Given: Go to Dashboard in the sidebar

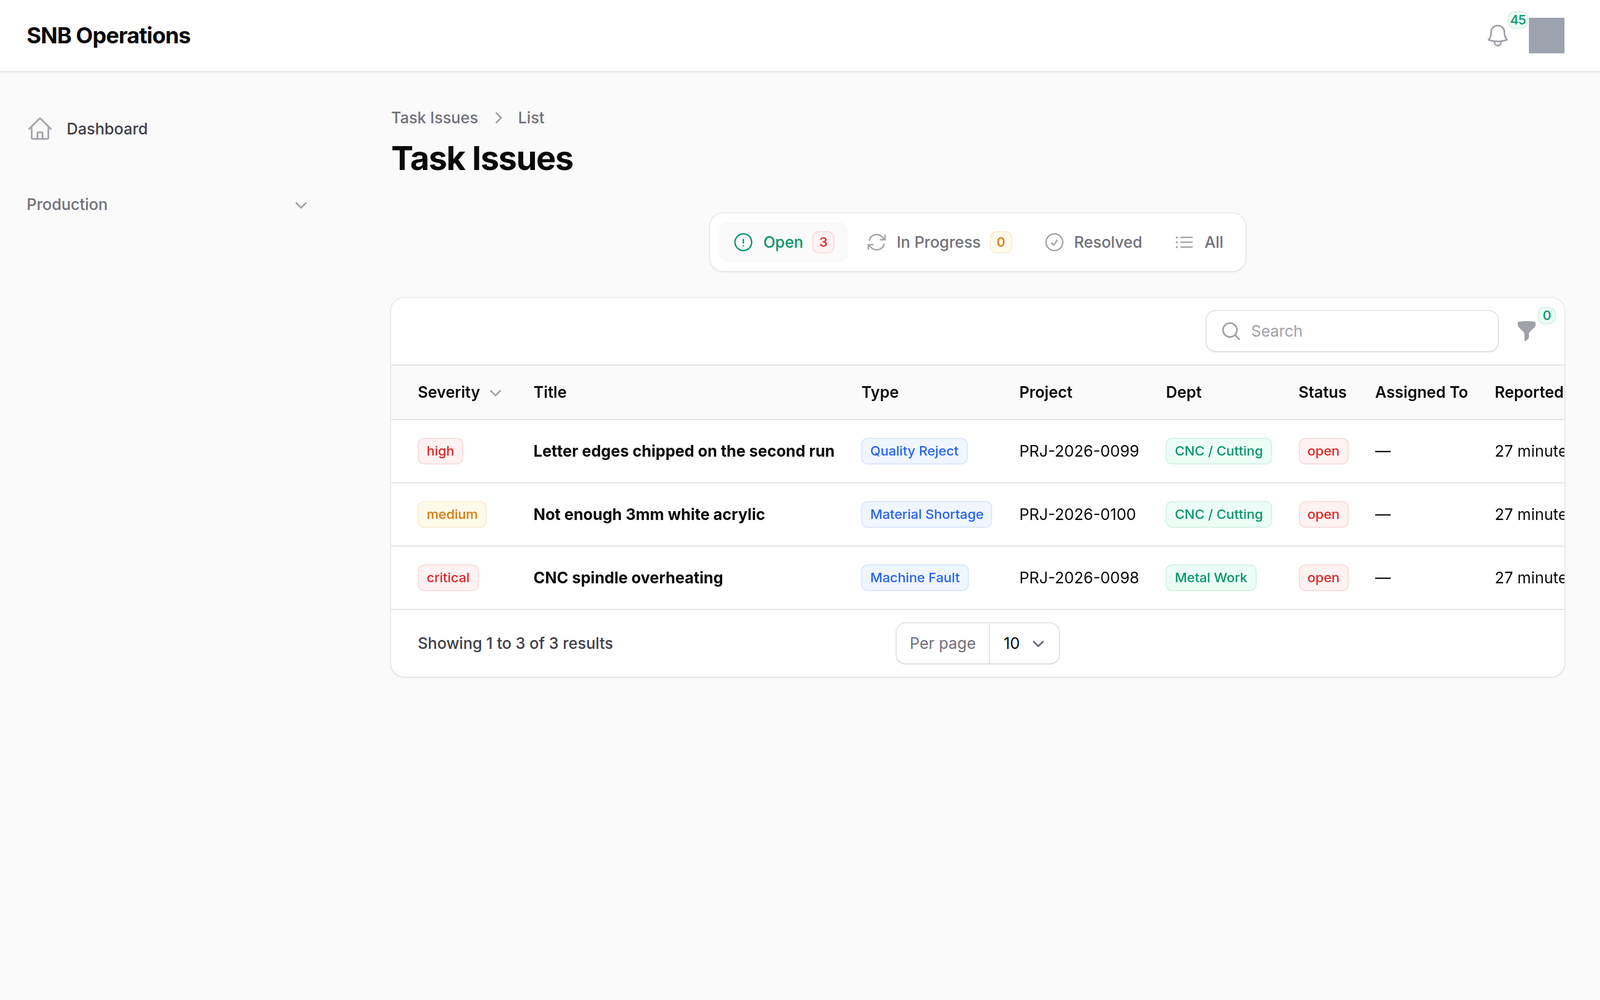Looking at the screenshot, I should 107,129.
